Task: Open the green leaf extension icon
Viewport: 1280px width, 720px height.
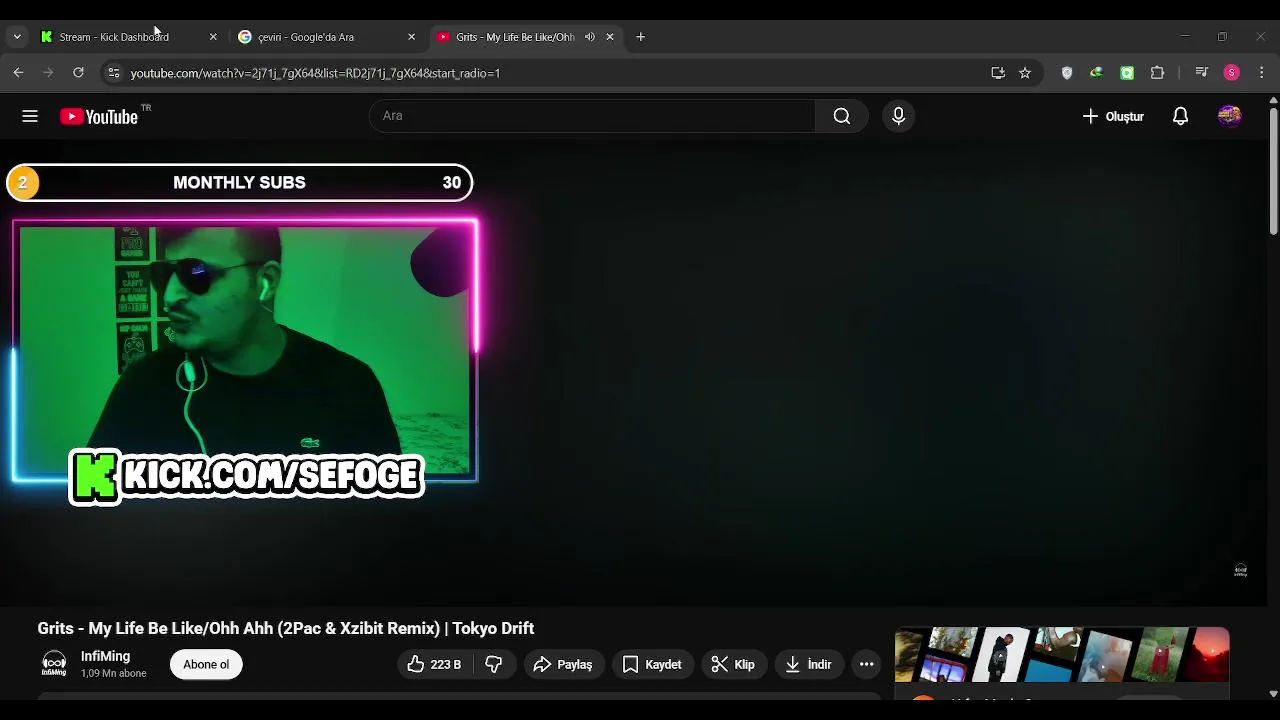Action: tap(1097, 73)
